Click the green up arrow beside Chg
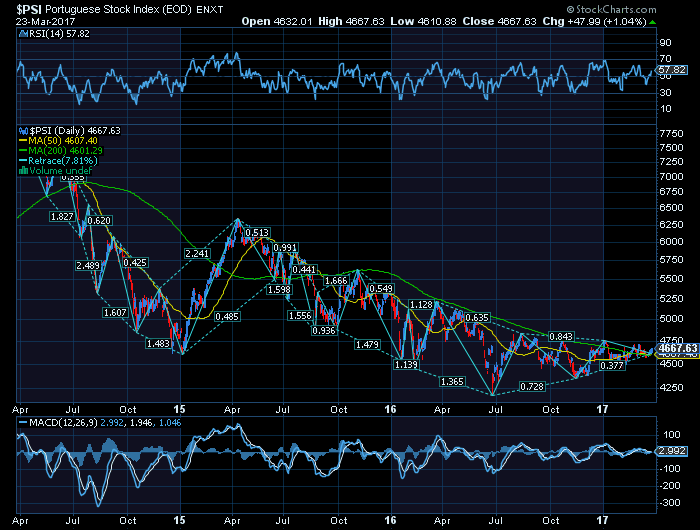Screen dimensions: 700x530 (x=651, y=19)
